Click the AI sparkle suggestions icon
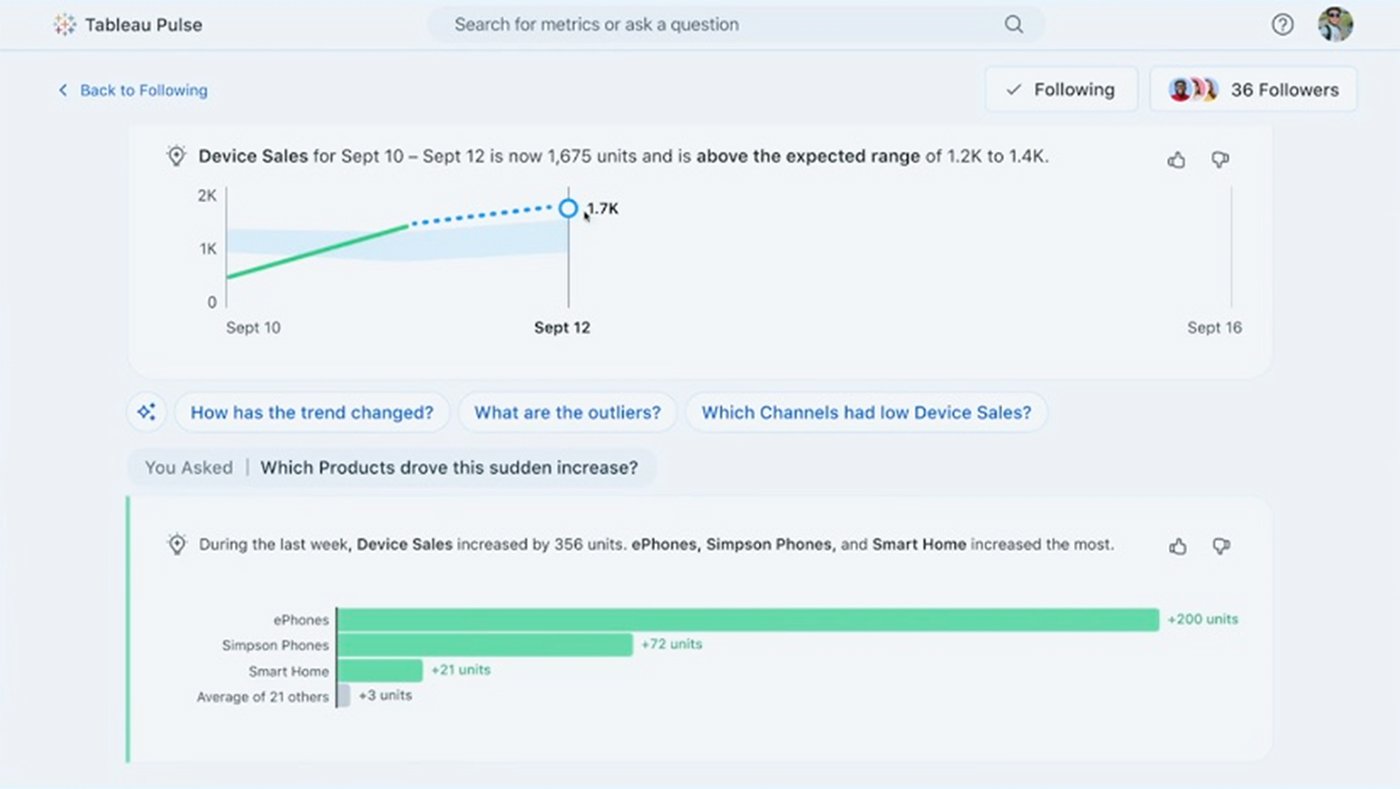The image size is (1400, 789). [146, 412]
